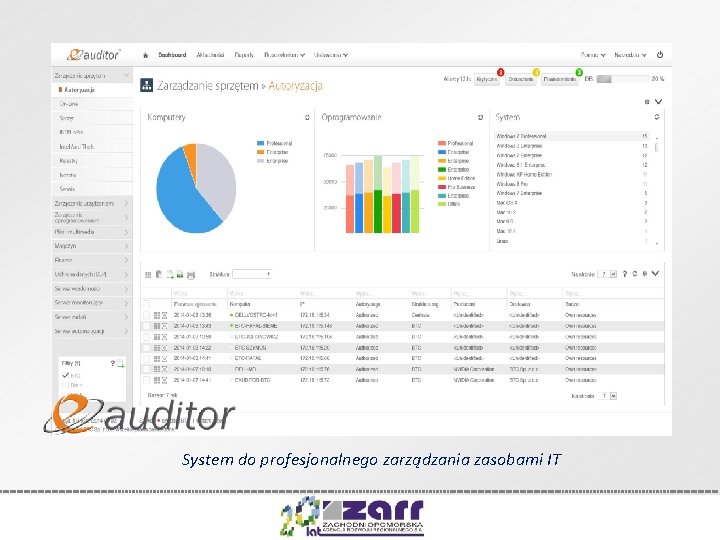The image size is (720, 540).
Task: Click the Powiadomienia alerts button
Action: pos(559,79)
